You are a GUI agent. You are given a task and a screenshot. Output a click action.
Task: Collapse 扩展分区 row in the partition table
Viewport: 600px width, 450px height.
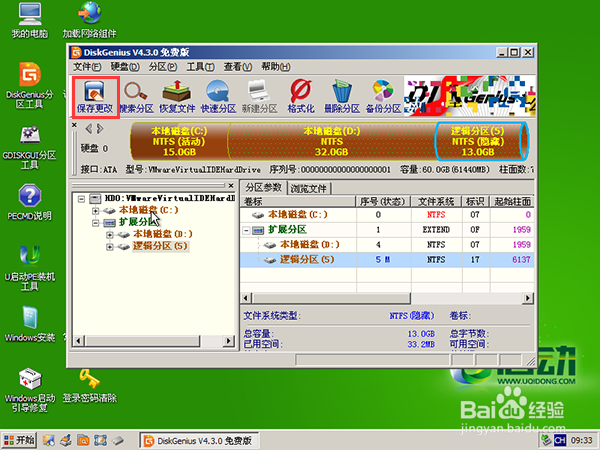[246, 230]
